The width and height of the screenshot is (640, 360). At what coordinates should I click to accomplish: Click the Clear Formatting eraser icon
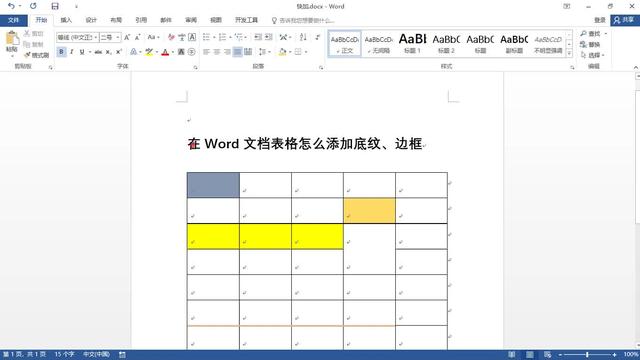[171, 37]
